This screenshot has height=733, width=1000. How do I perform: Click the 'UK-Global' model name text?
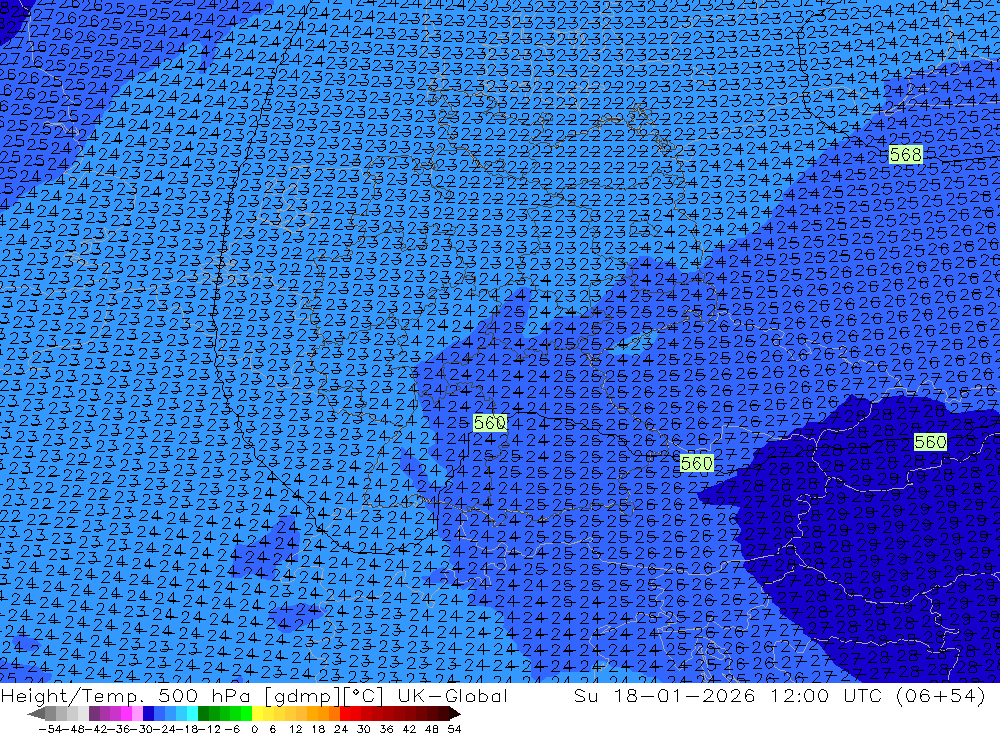click(x=452, y=696)
